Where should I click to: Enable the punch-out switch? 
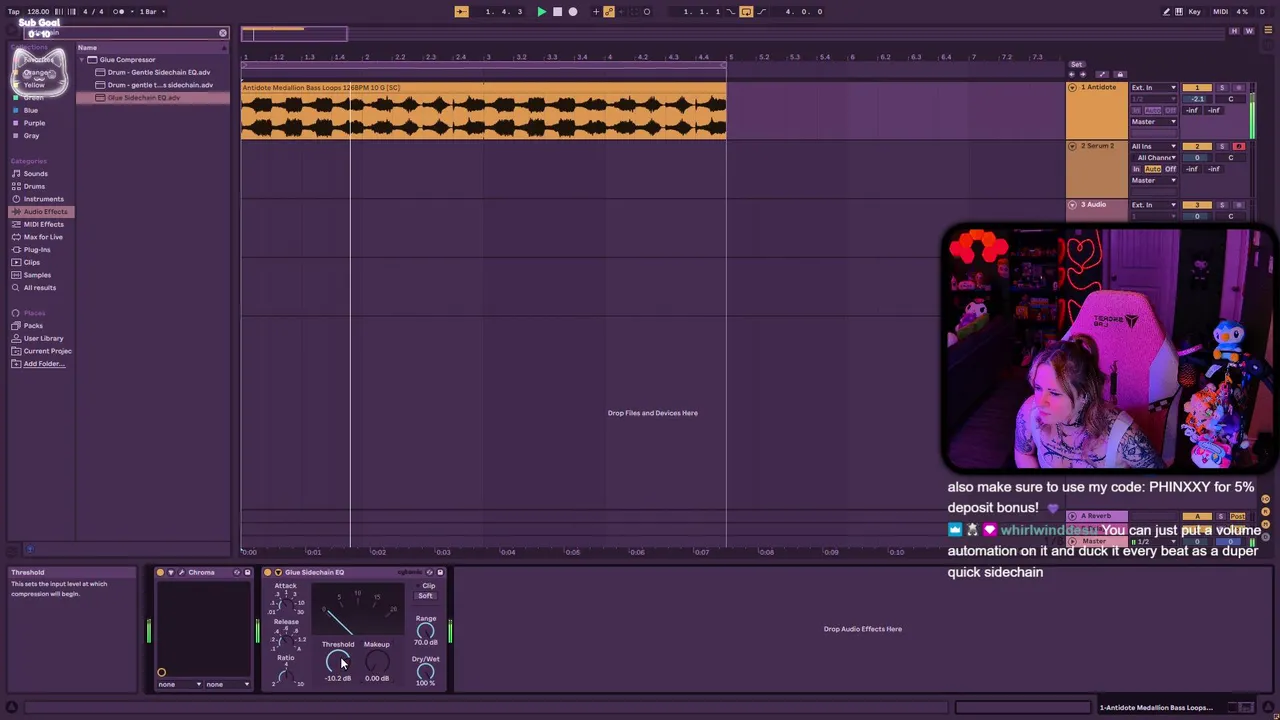click(x=762, y=12)
